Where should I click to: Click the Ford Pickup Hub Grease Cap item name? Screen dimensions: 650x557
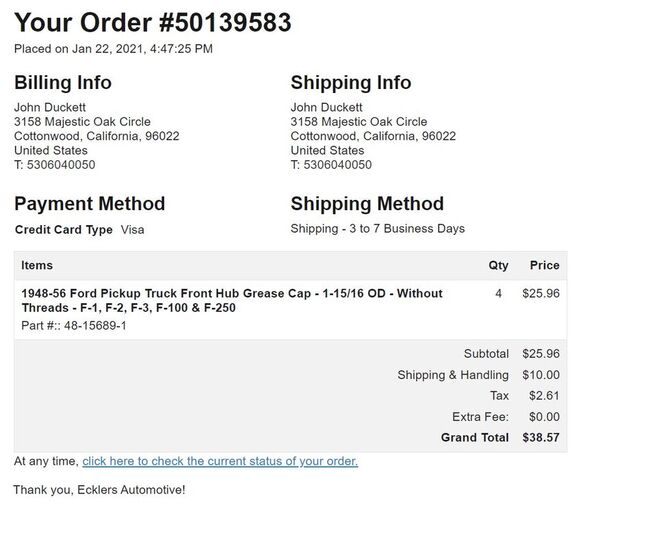232,300
